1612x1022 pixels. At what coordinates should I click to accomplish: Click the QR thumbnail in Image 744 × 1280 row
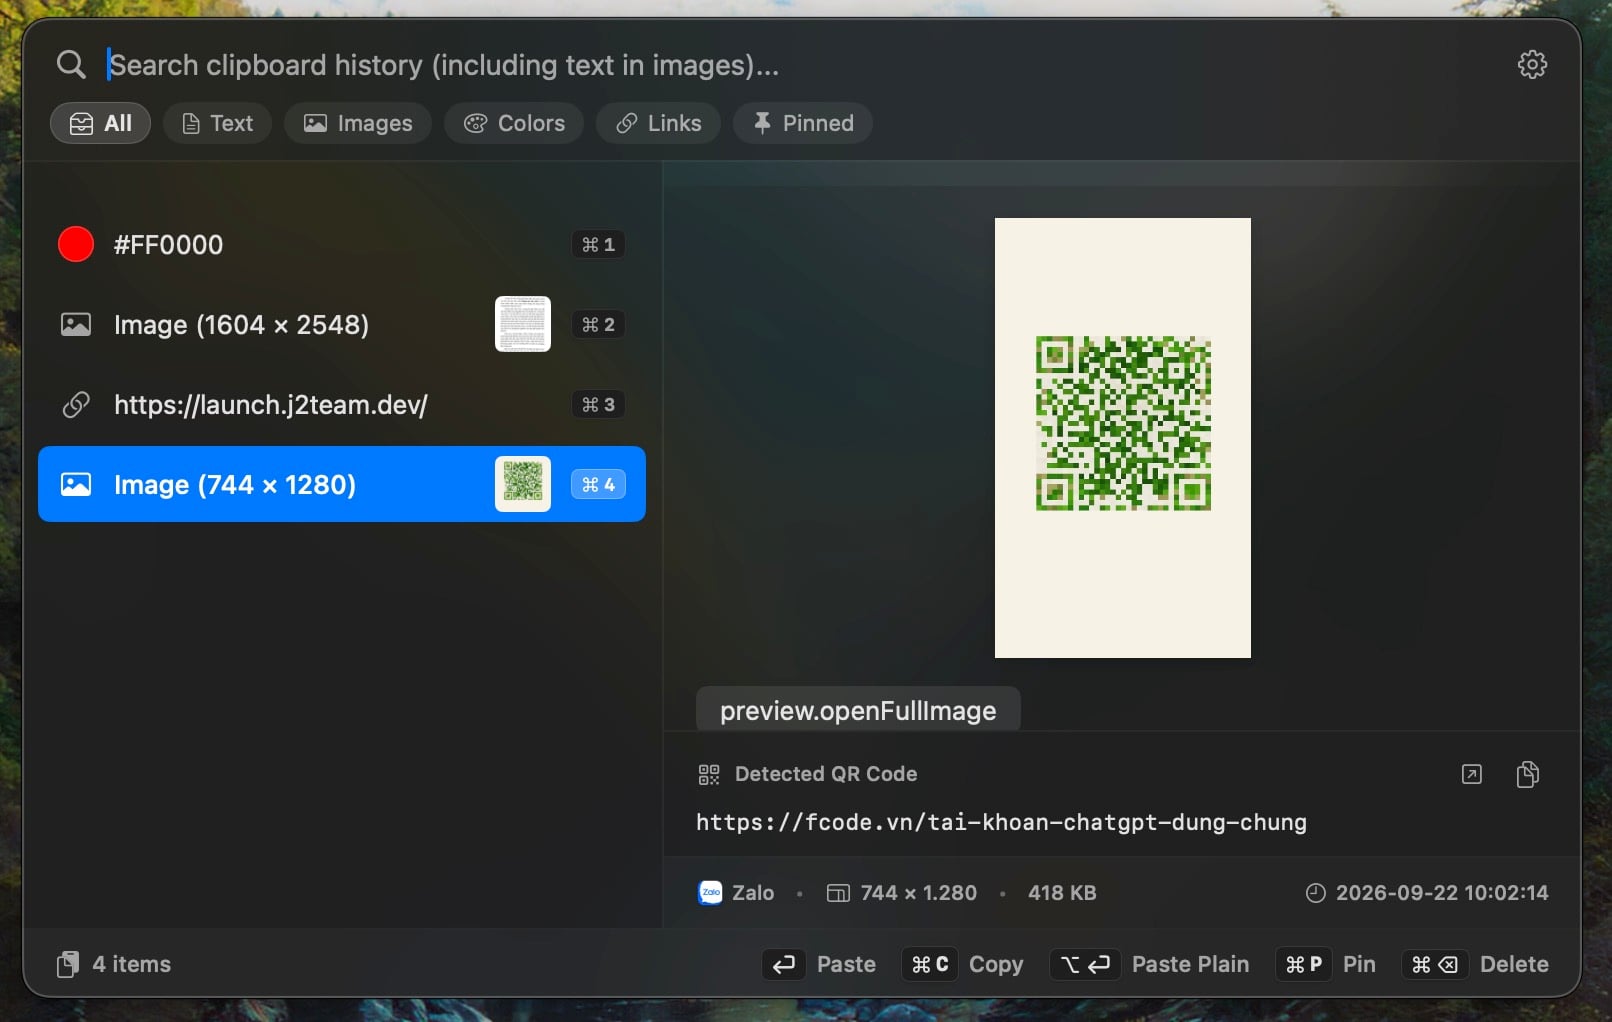(523, 484)
